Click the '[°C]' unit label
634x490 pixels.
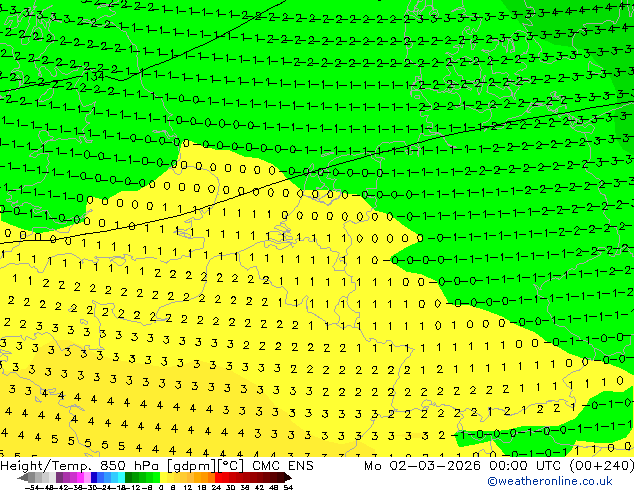[231, 466]
